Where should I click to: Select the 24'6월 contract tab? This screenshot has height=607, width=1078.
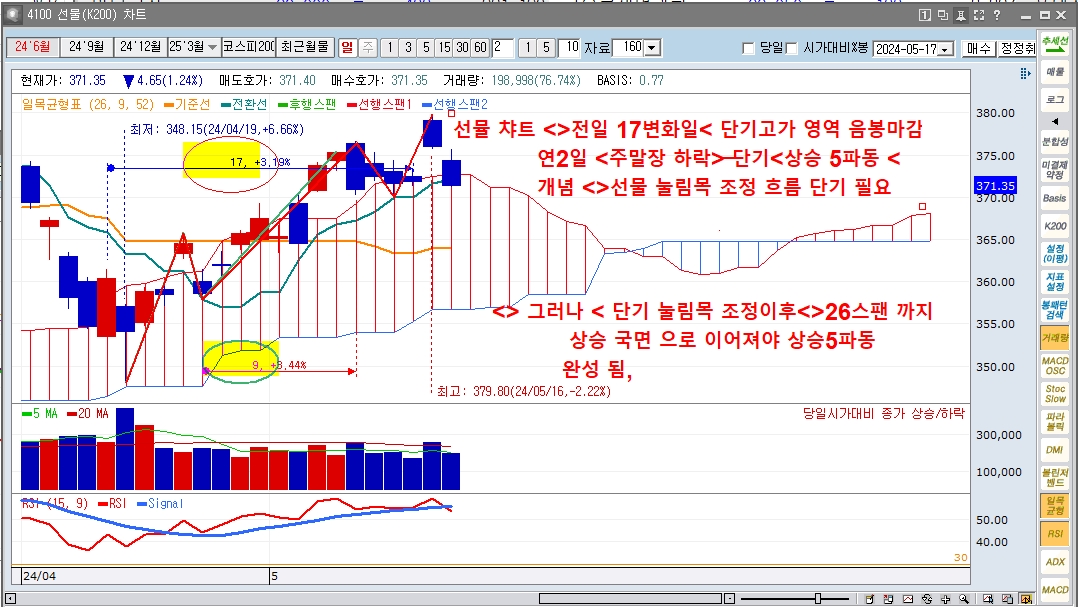coord(32,47)
